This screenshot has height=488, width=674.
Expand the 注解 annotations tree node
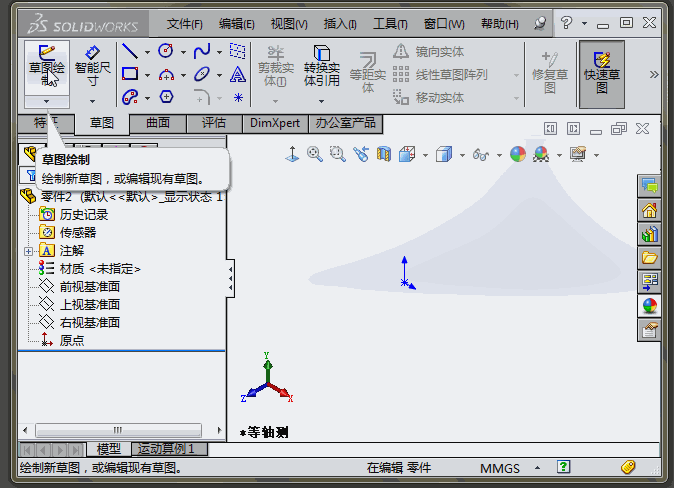(x=28, y=251)
